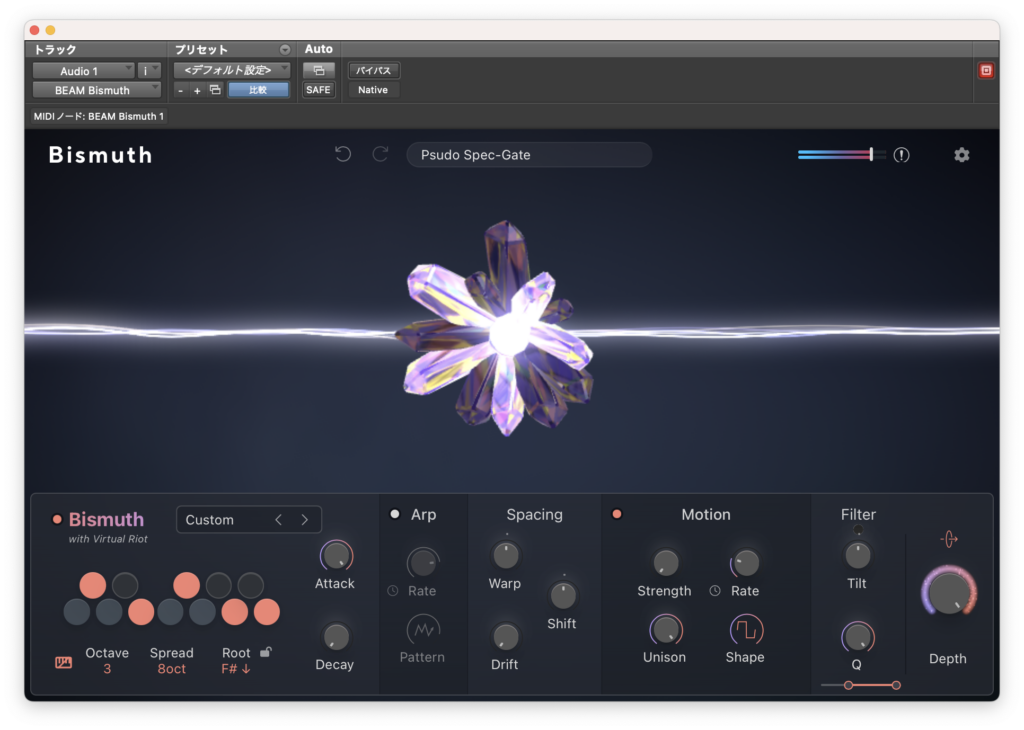1024x730 pixels.
Task: Open the <デフォルト設定> preset dropdown
Action: (232, 71)
